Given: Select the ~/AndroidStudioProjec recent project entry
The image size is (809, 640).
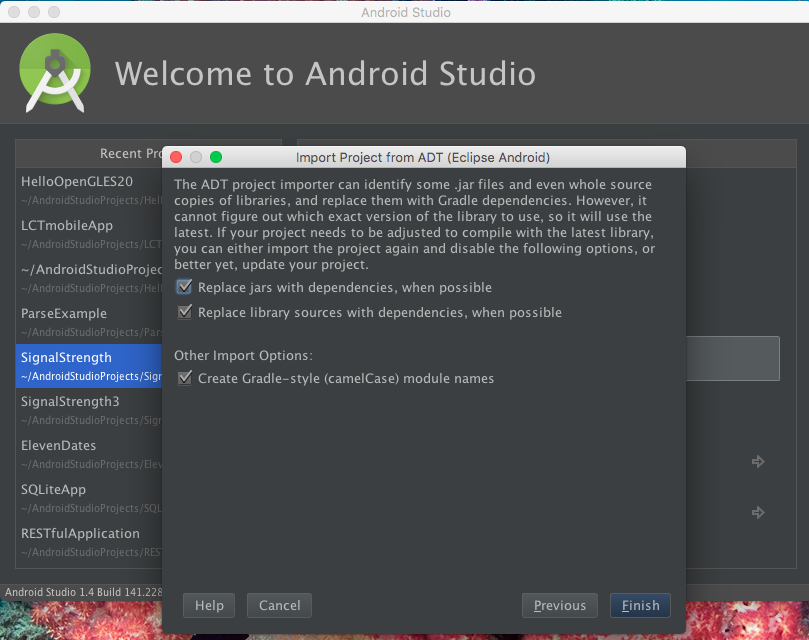Looking at the screenshot, I should (89, 278).
